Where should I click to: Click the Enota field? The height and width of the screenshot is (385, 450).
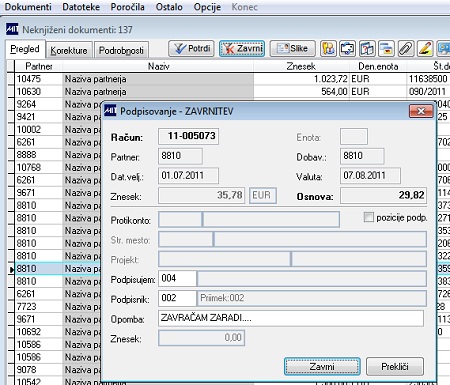coord(354,136)
